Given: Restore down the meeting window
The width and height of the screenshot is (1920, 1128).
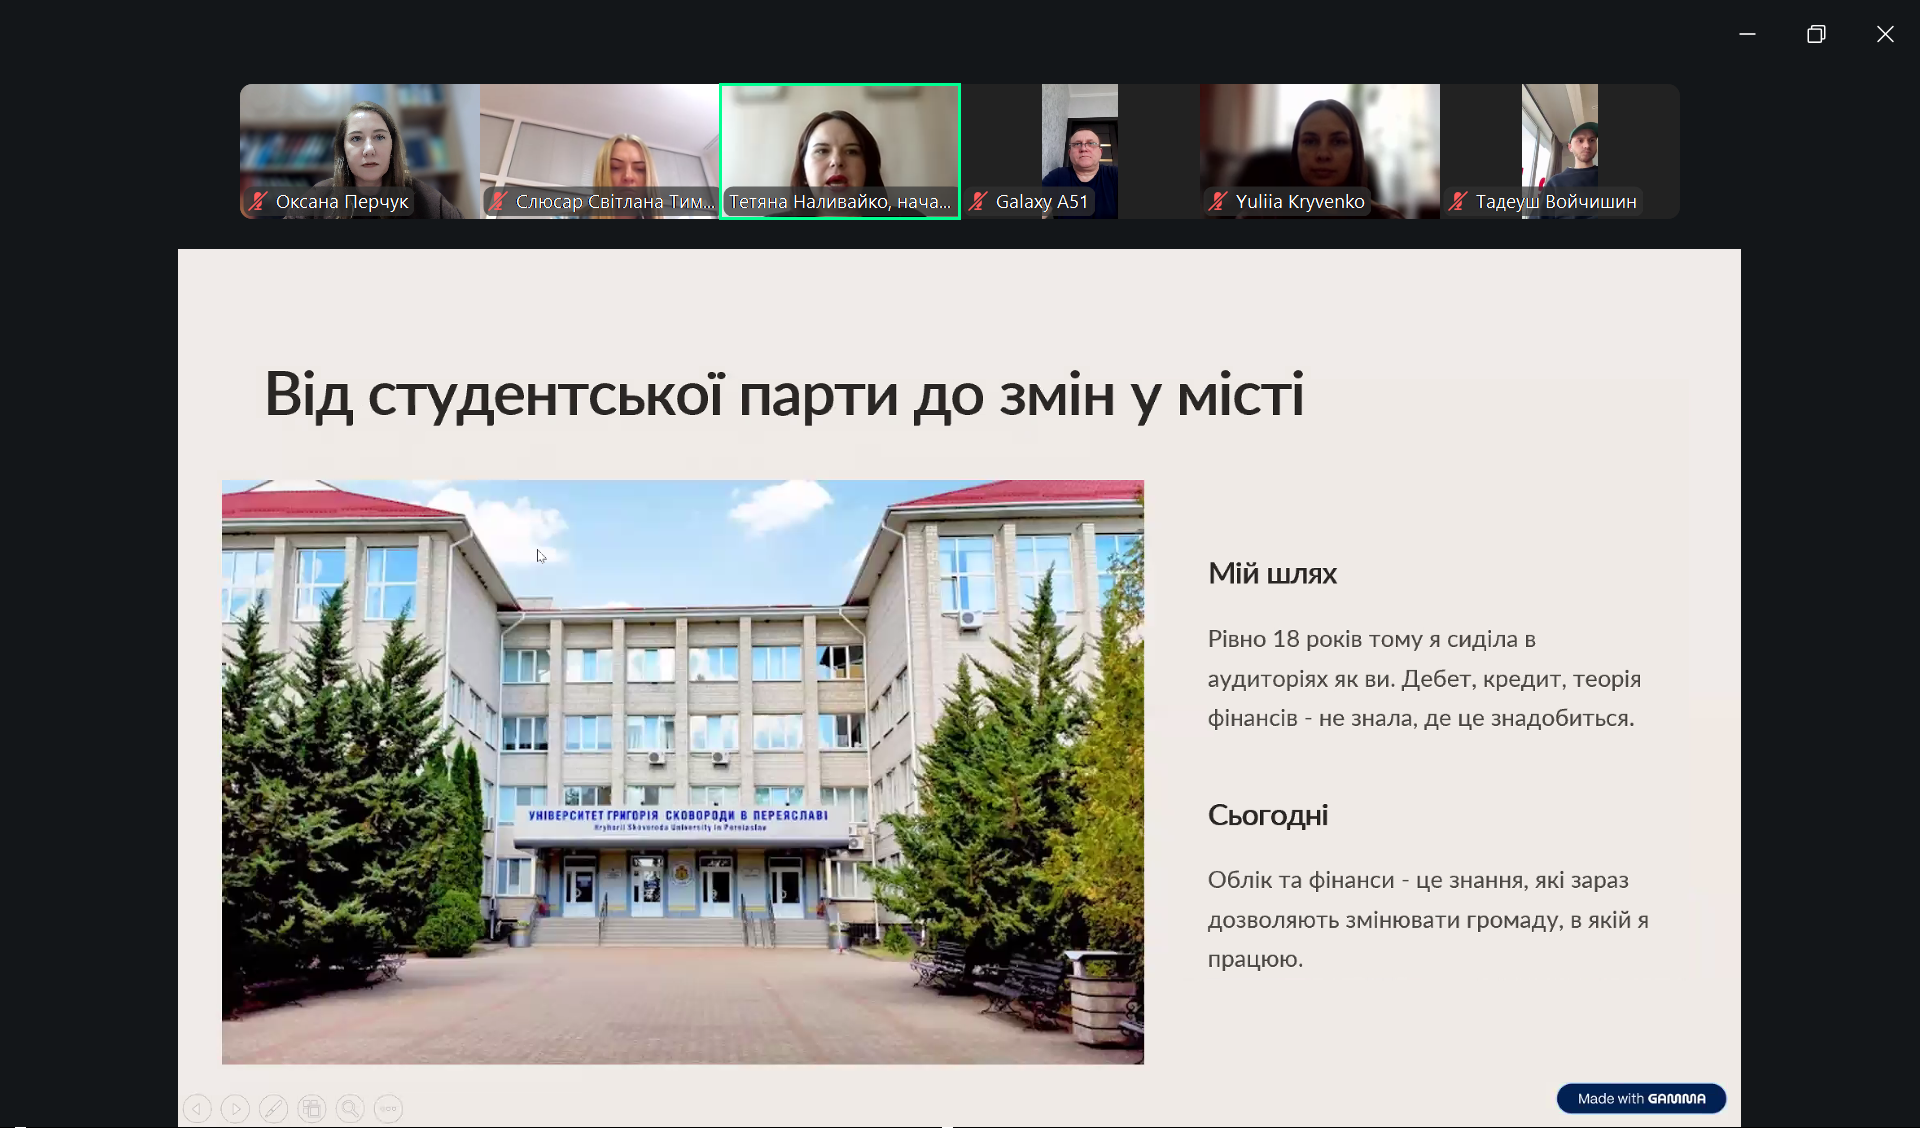Looking at the screenshot, I should point(1816,34).
